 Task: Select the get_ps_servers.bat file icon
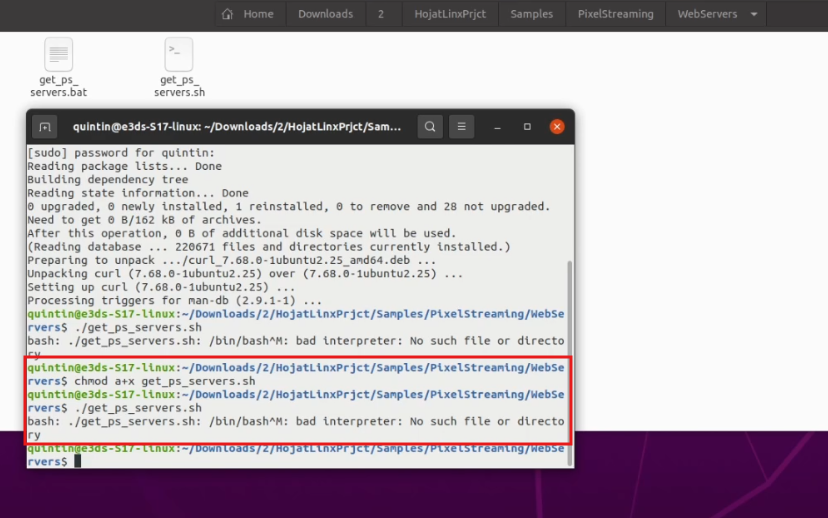59,54
